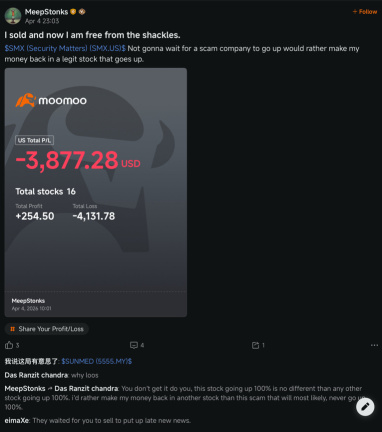This screenshot has width=382, height=432.
Task: Open the three-dot more options menu
Action: (x=374, y=345)
